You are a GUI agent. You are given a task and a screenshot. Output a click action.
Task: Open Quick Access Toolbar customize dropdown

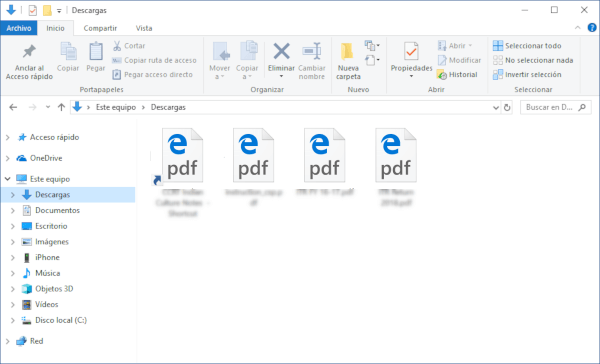point(59,11)
